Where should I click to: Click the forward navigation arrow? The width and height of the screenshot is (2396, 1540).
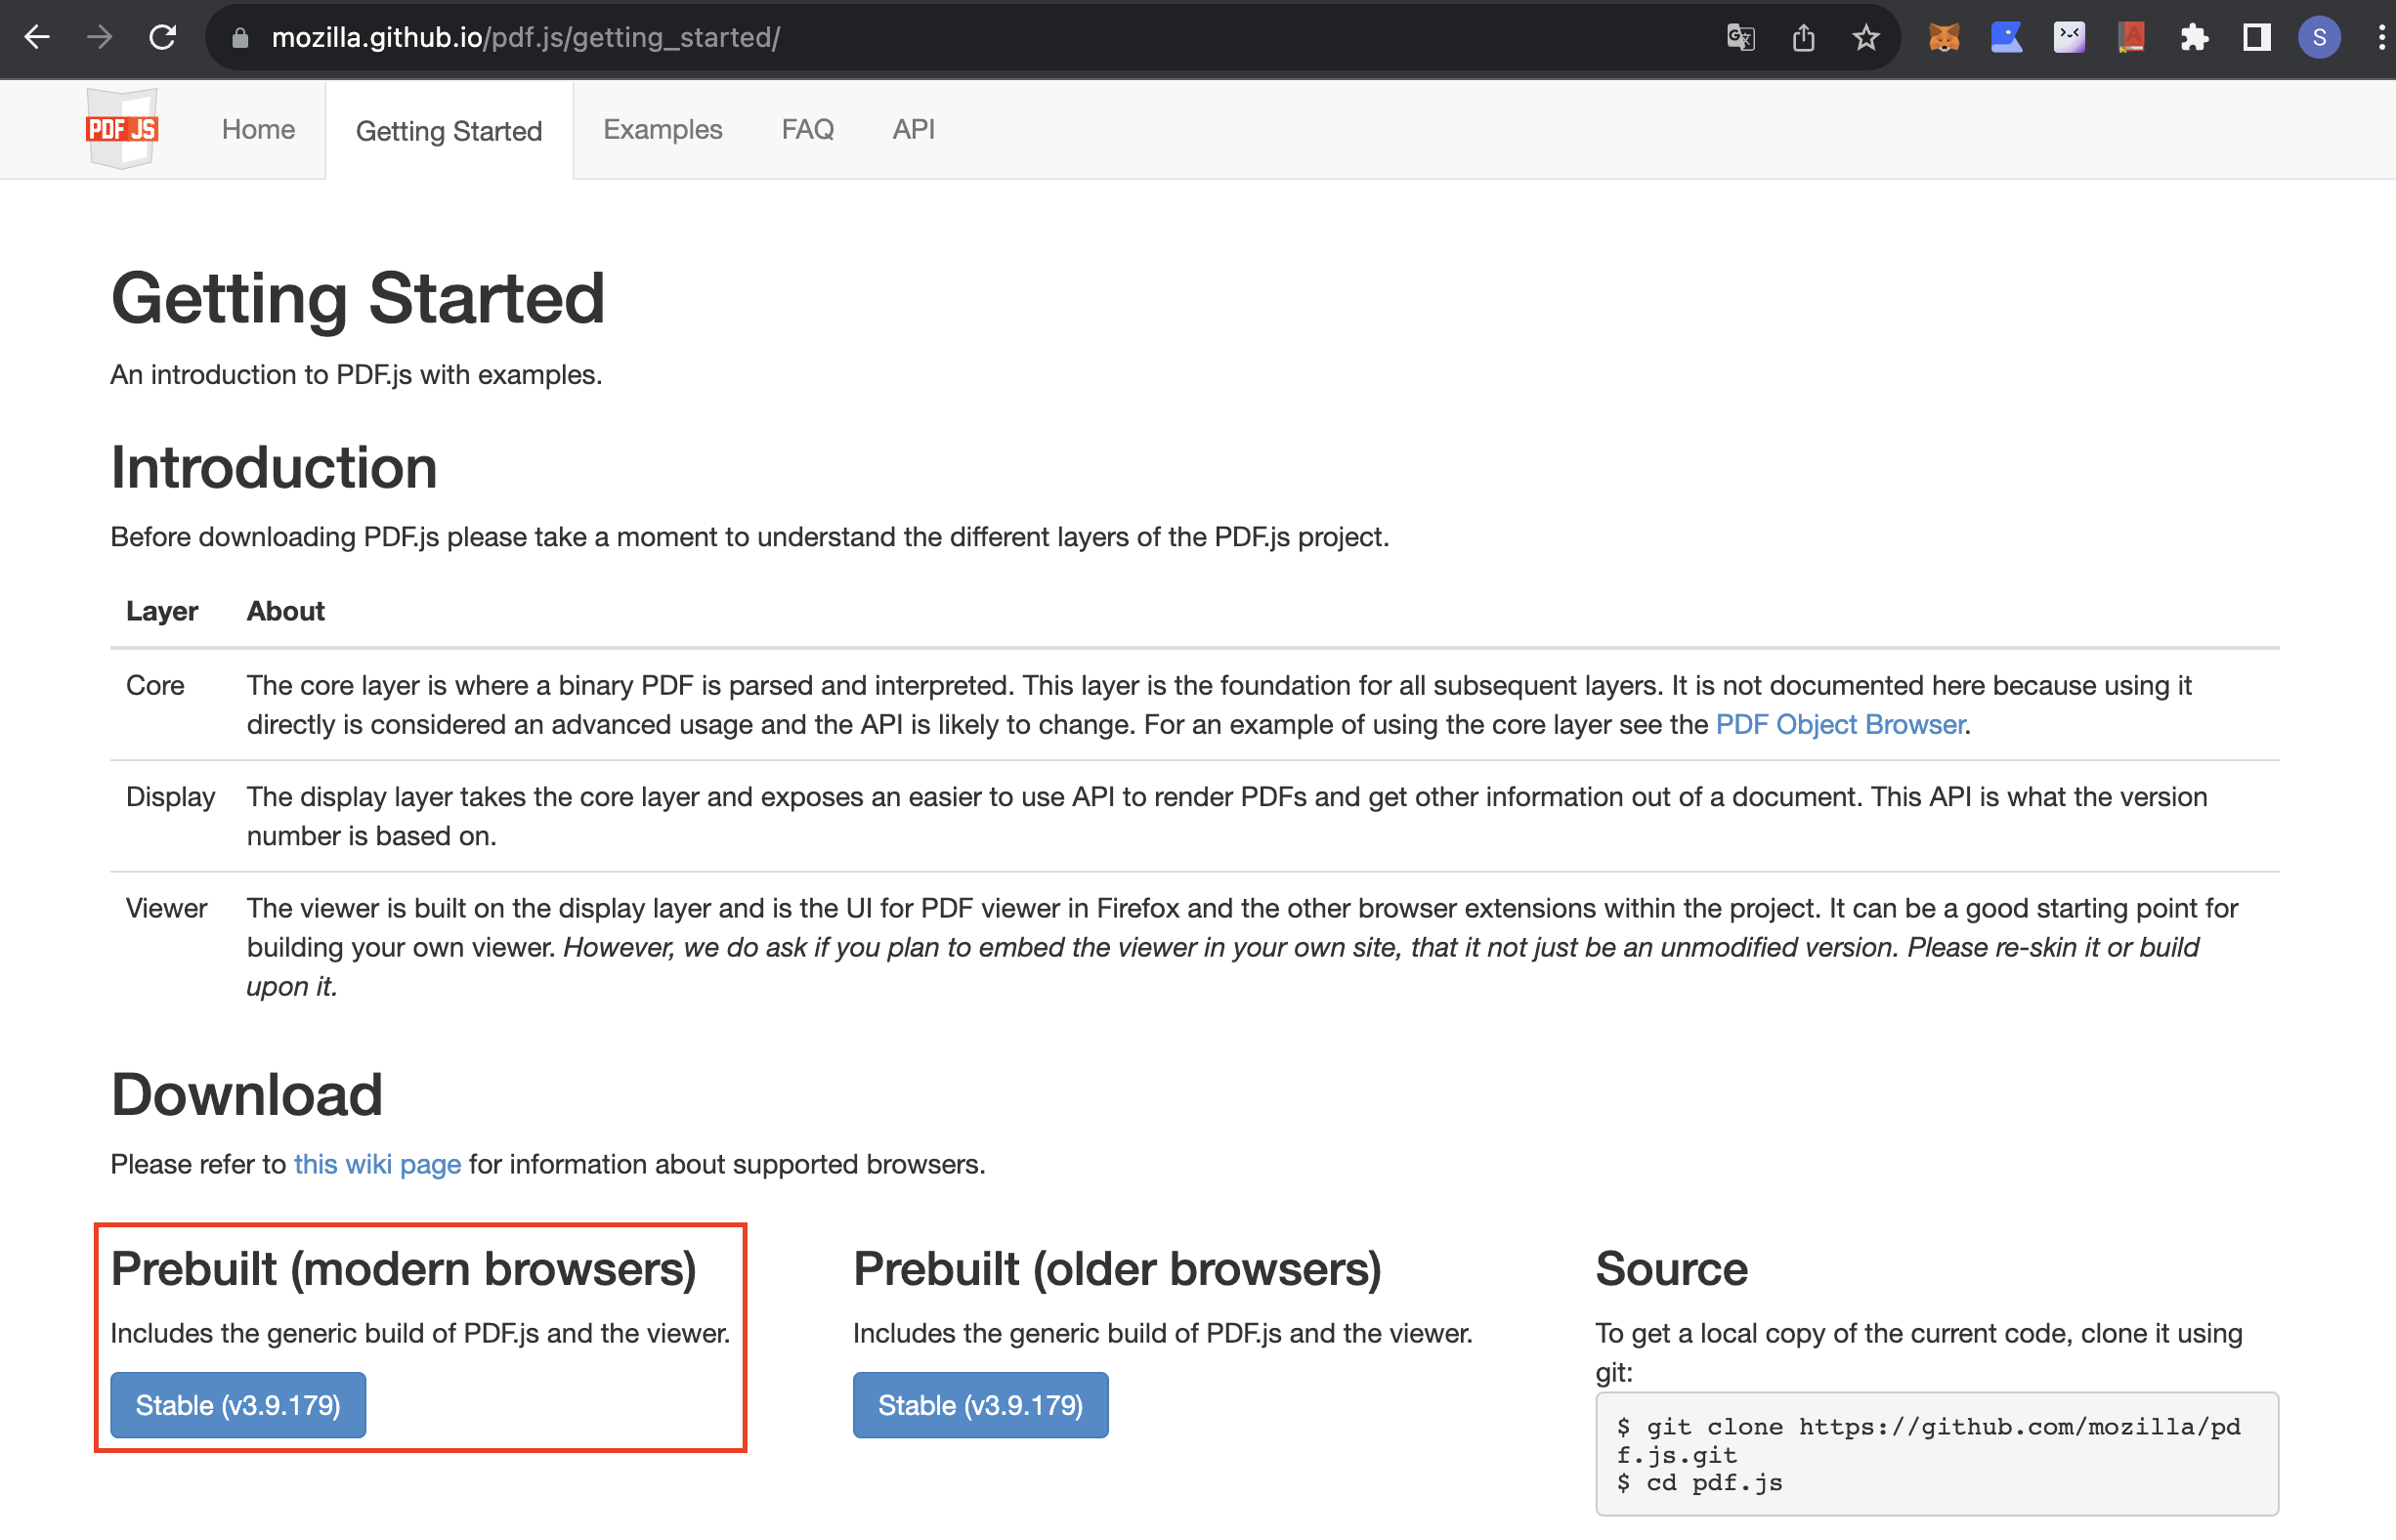[x=100, y=38]
